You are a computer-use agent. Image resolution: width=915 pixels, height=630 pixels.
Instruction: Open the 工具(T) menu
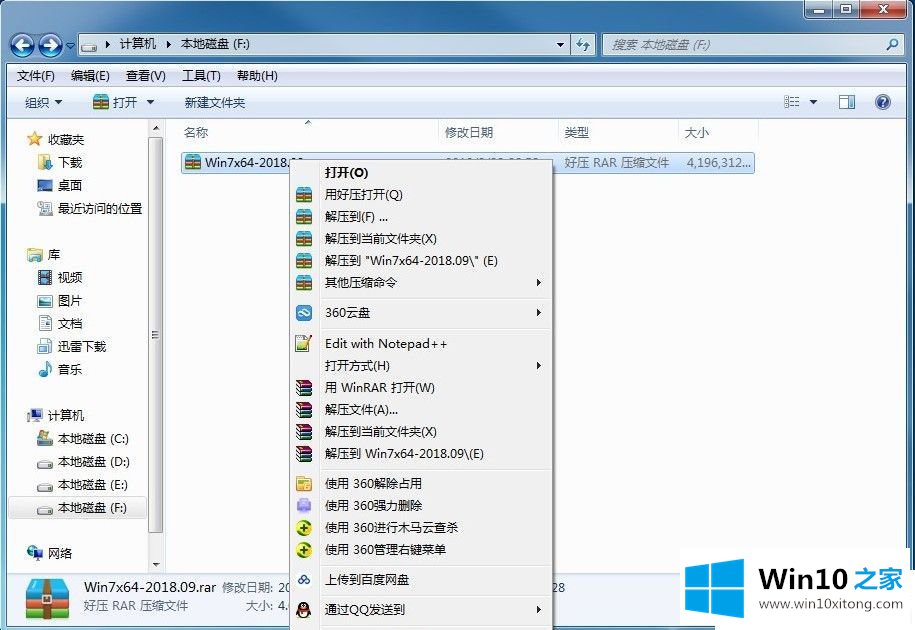pos(201,76)
